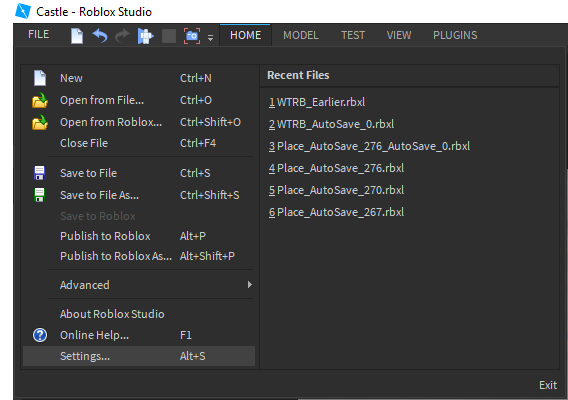Click folder icon beside Open from File
Viewport: 568px width, 400px height.
(40, 100)
